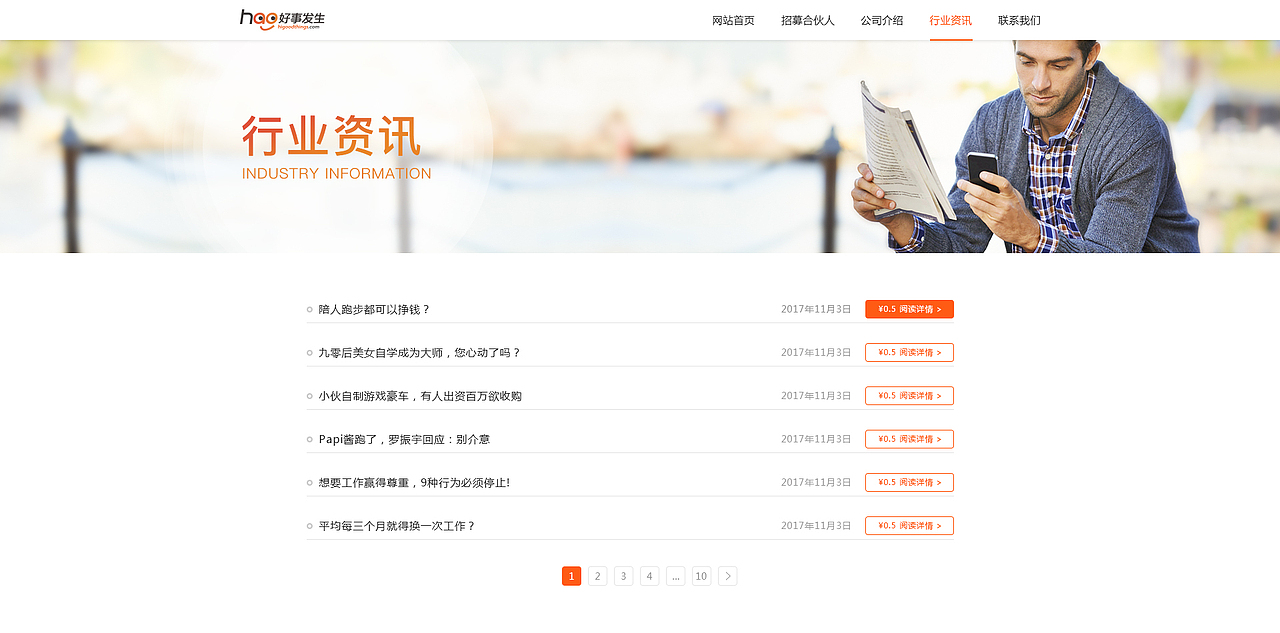This screenshot has width=1280, height=633.
Task: Click 阅读详情 button for 九零后美女 article
Action: [909, 352]
